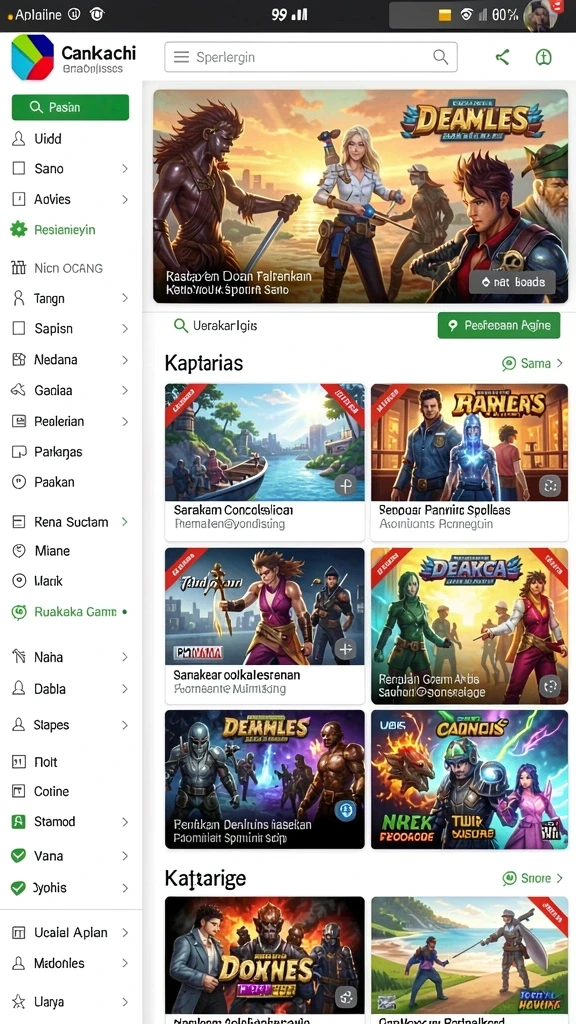Click corner icon on Sepooar Panniirc Spolleas card

coord(550,486)
